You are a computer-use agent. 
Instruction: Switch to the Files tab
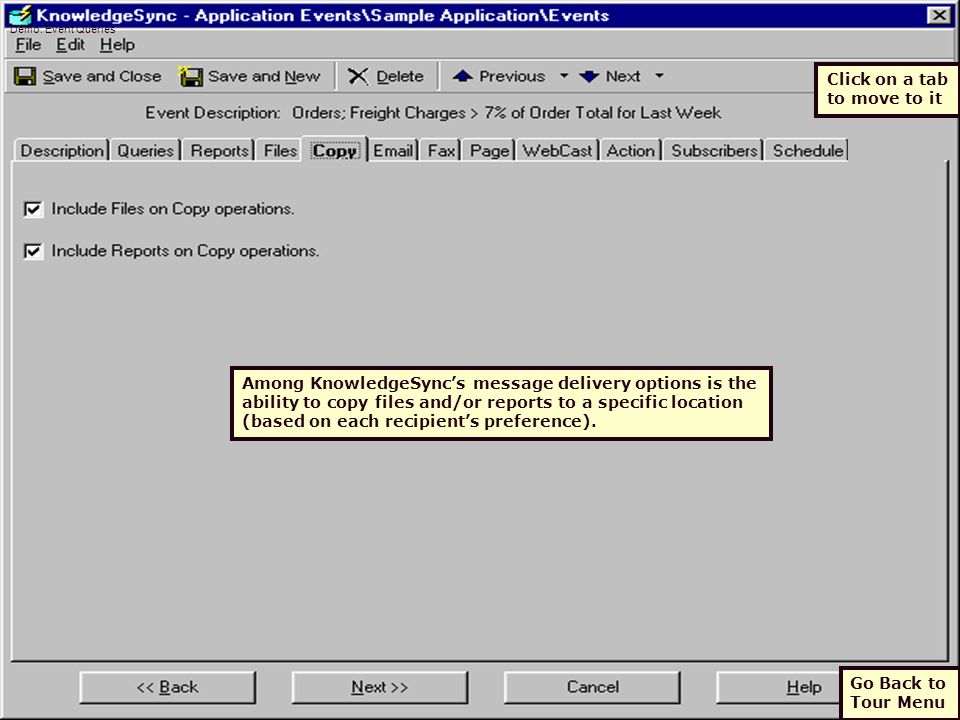pos(280,151)
